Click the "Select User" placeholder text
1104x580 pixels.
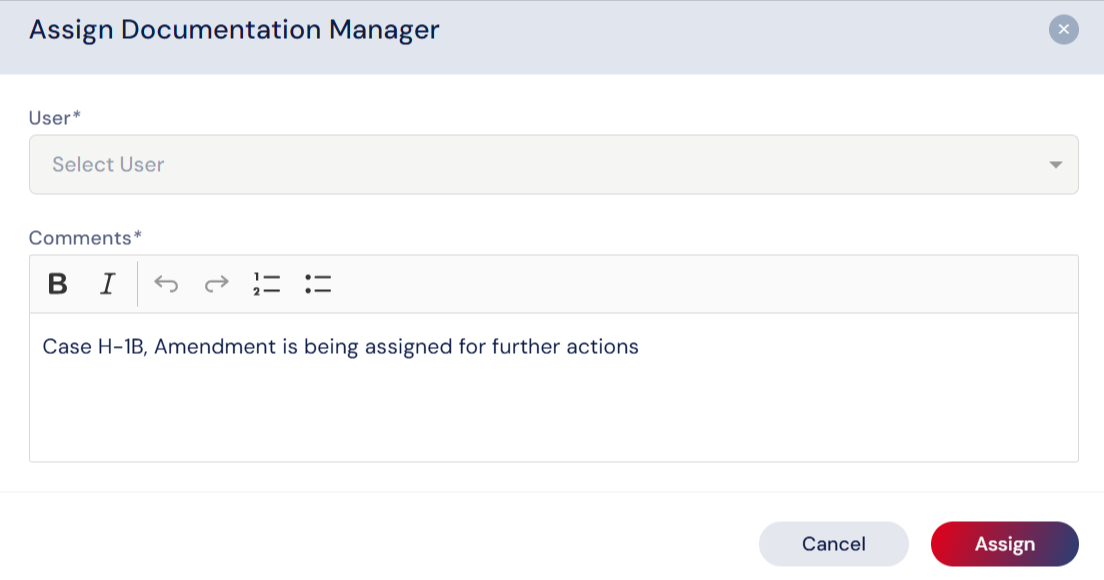[x=108, y=164]
